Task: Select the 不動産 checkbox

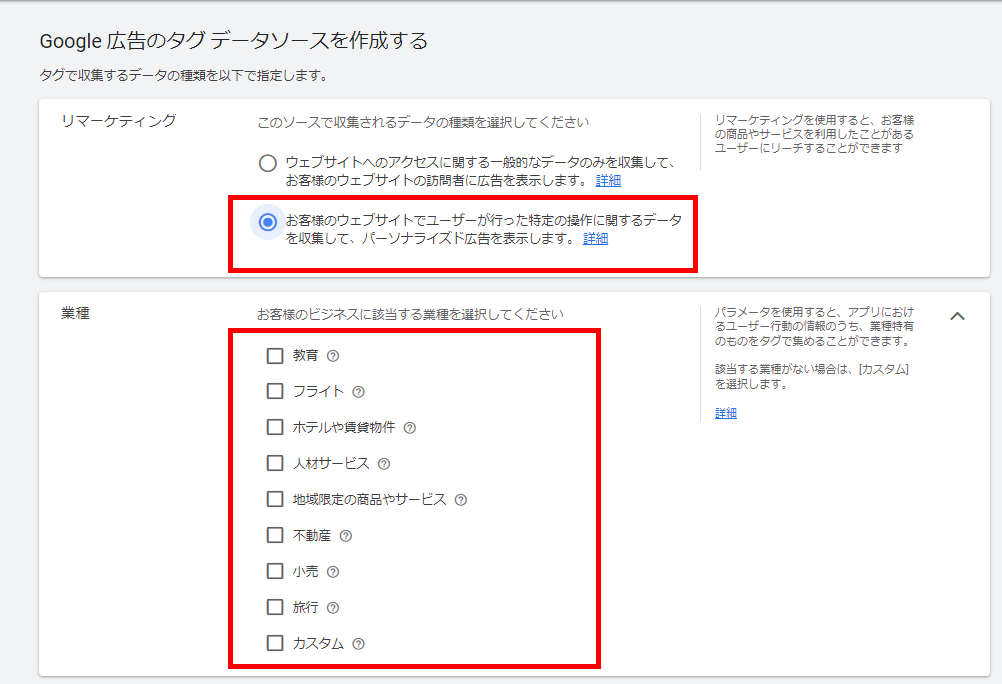Action: (x=275, y=535)
